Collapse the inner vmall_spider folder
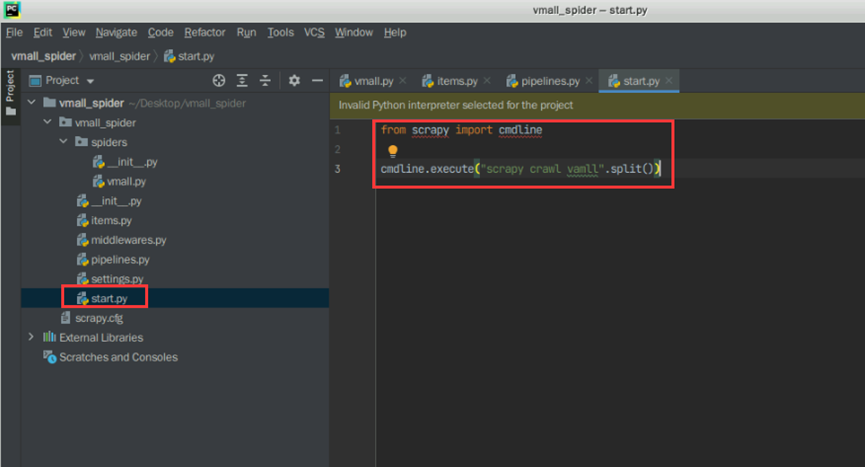Viewport: 865px width, 467px height. coord(47,122)
